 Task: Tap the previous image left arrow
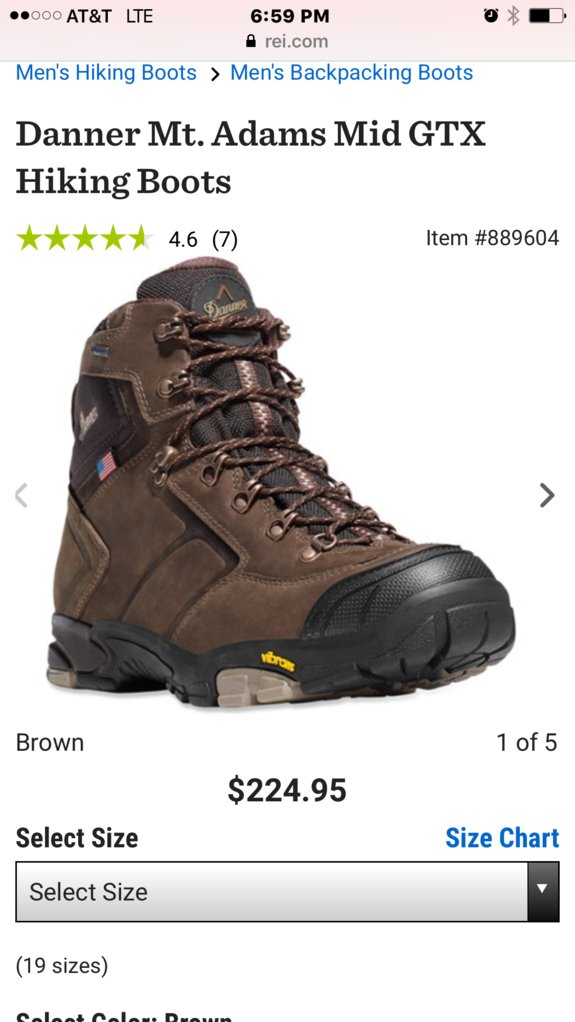pos(21,495)
